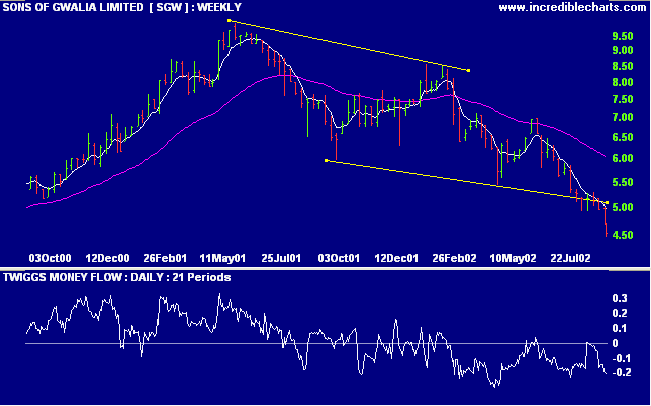Click the 11May01 date label
This screenshot has height=406, width=651.
pyautogui.click(x=223, y=258)
